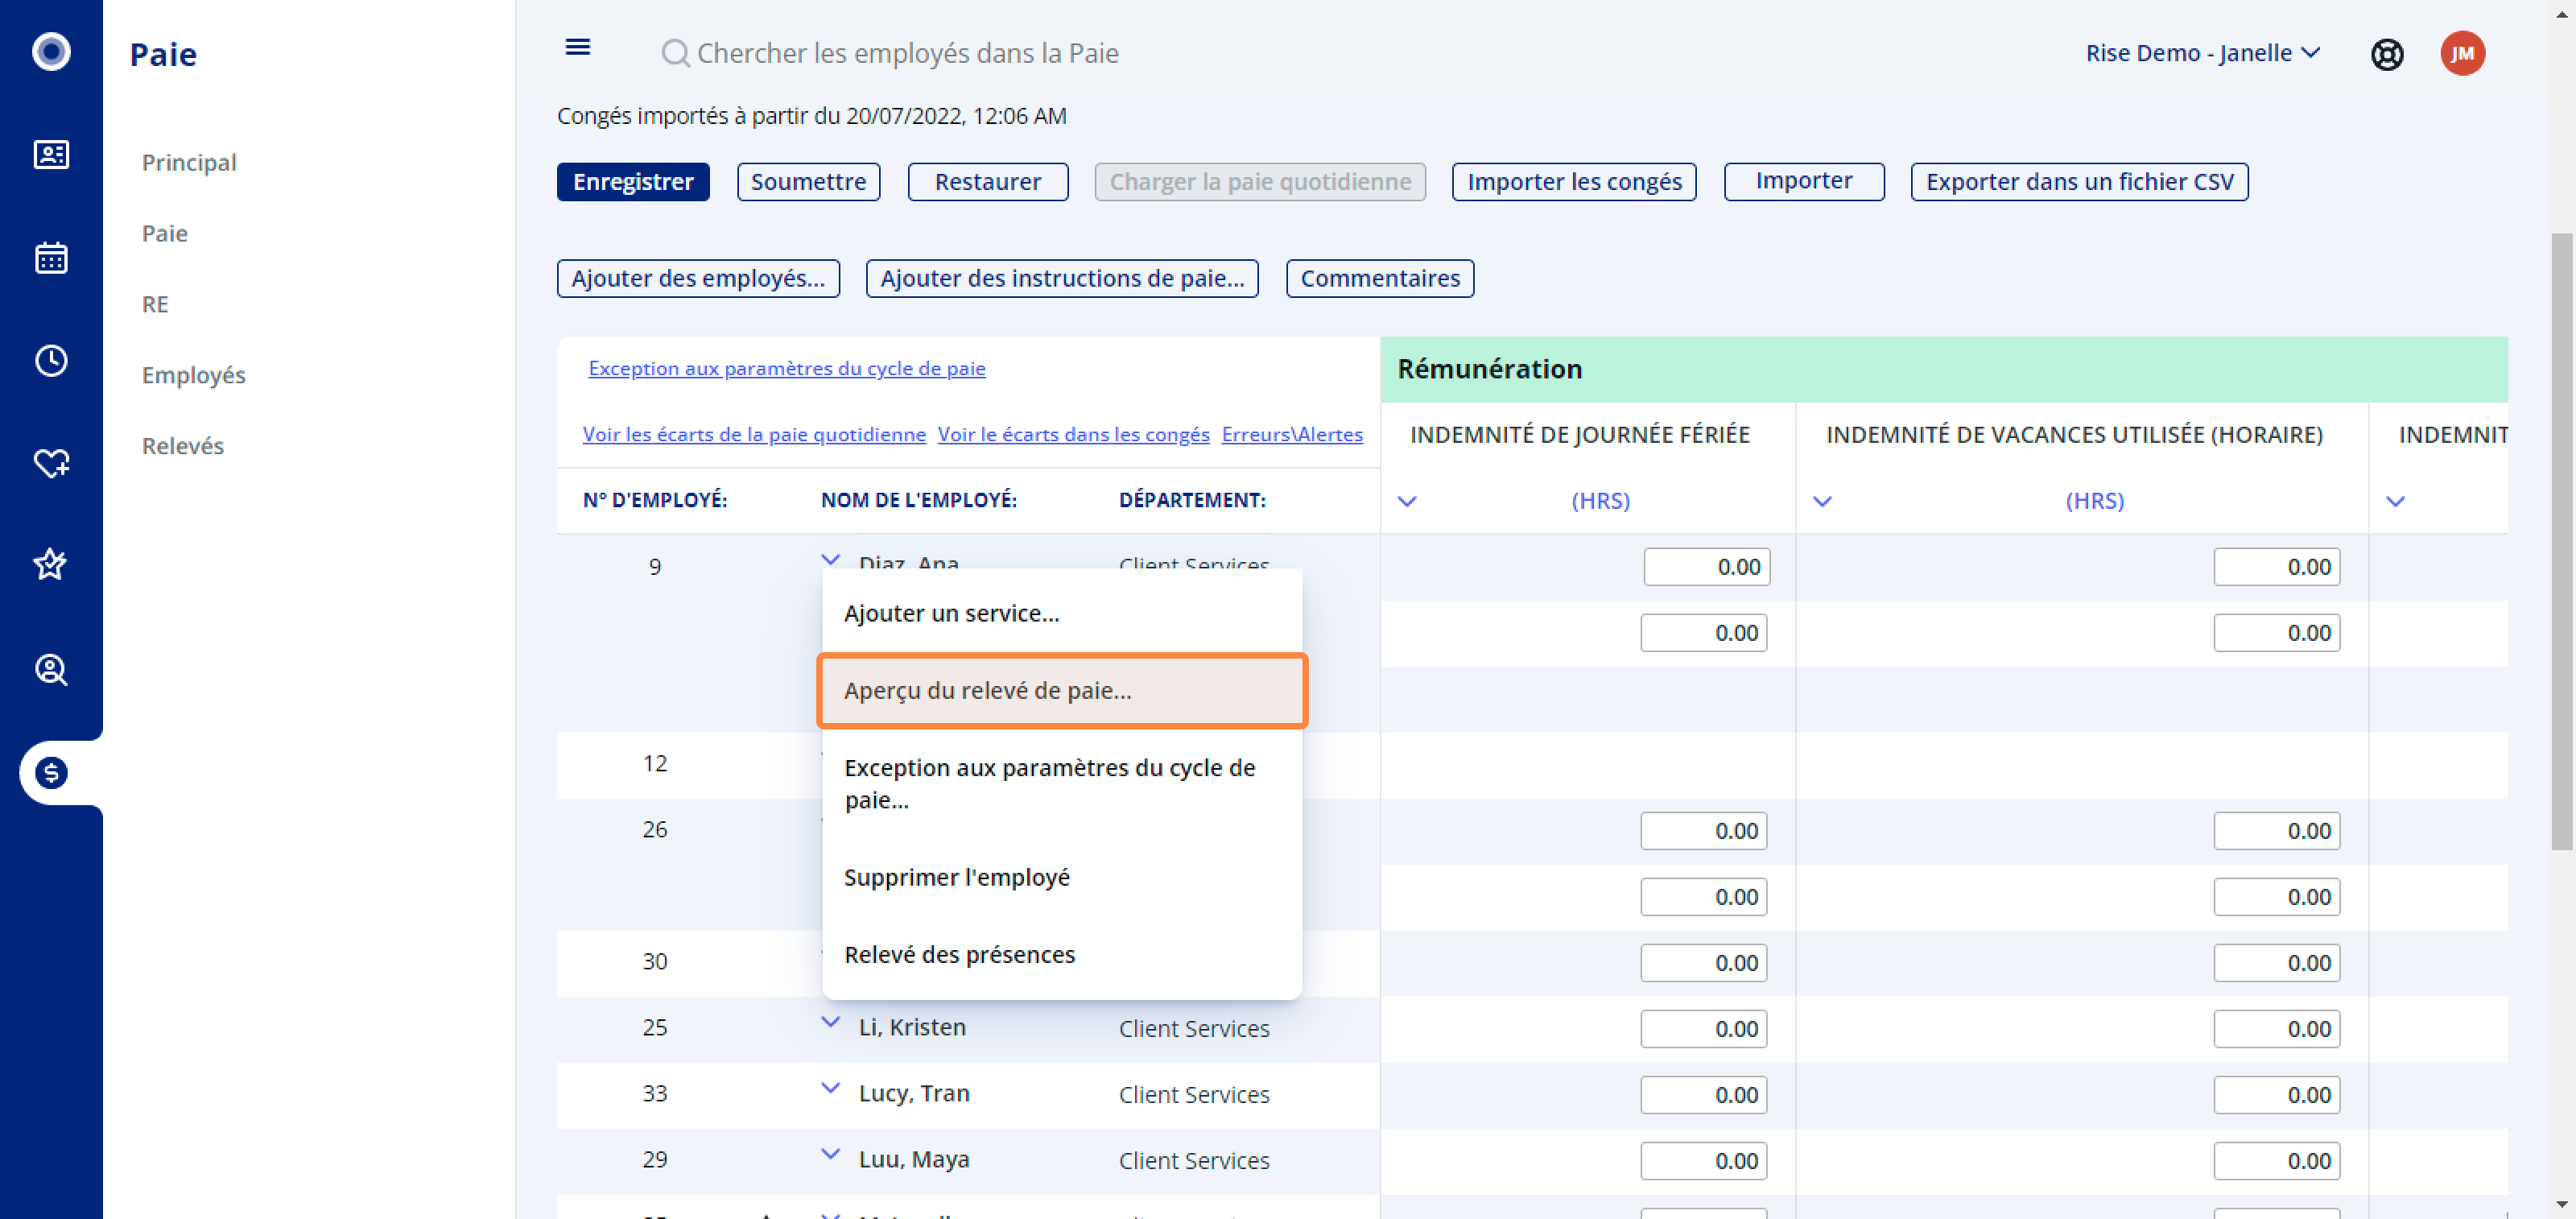Focus the Chercher les employés dans la Paie field

coord(908,54)
